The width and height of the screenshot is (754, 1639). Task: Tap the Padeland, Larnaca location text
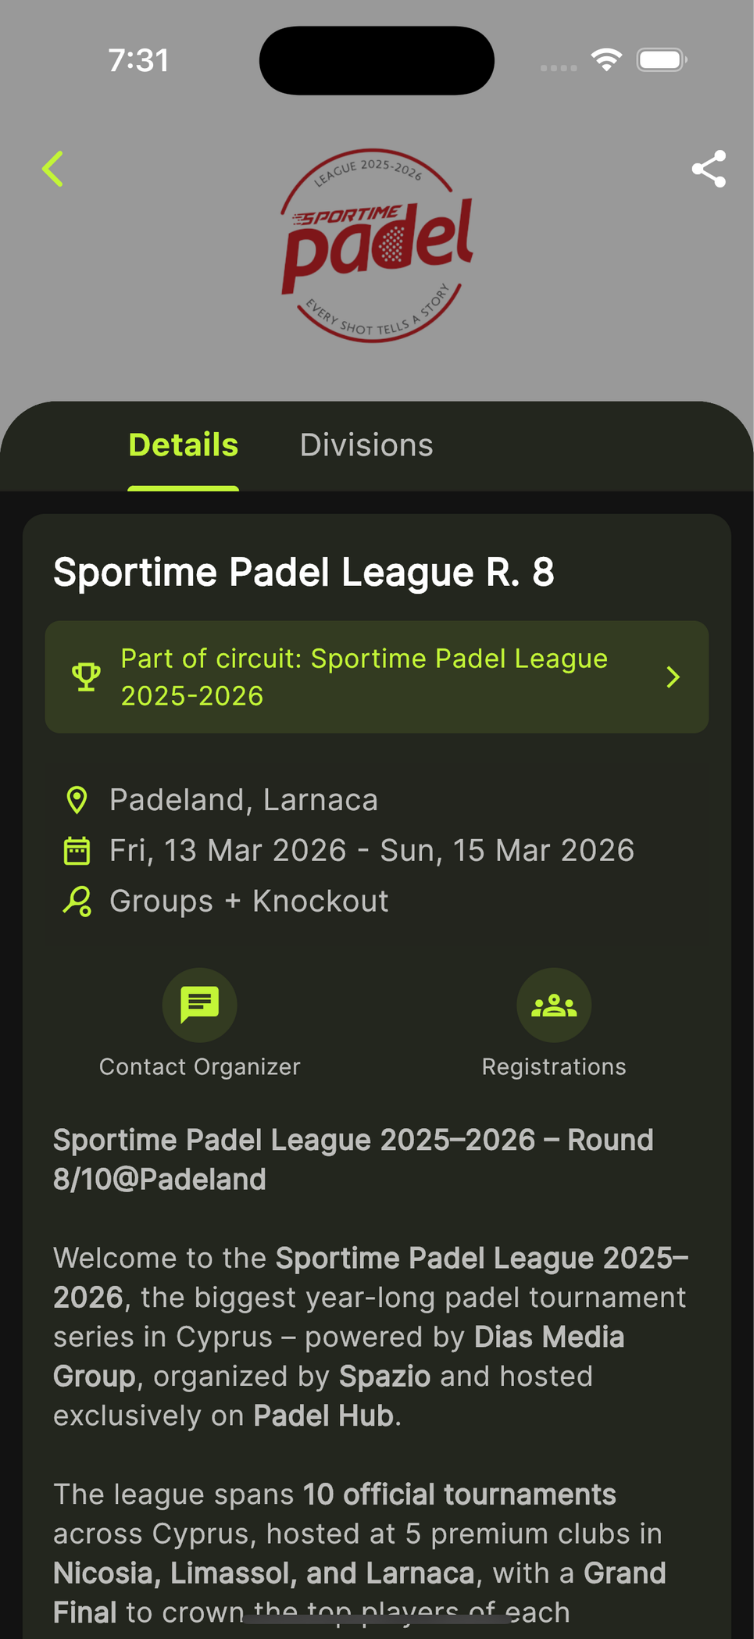pos(243,800)
